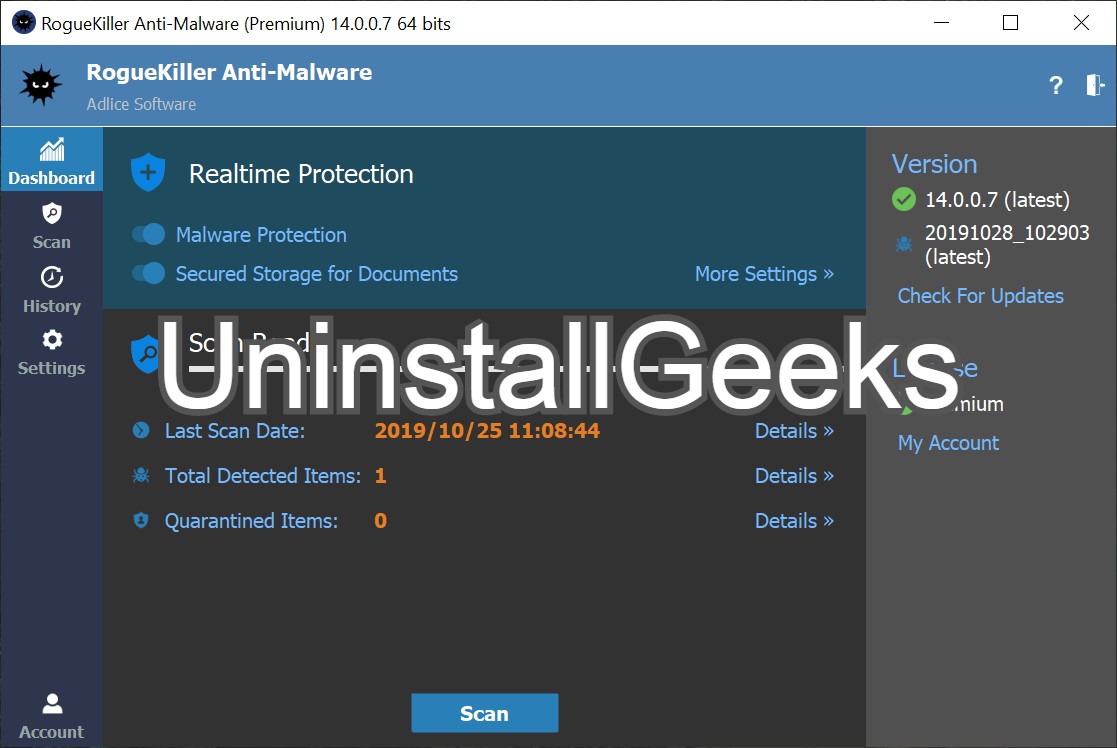Click the last scan date value 2019/10/25 11:08:44
This screenshot has width=1117, height=748.
(487, 430)
